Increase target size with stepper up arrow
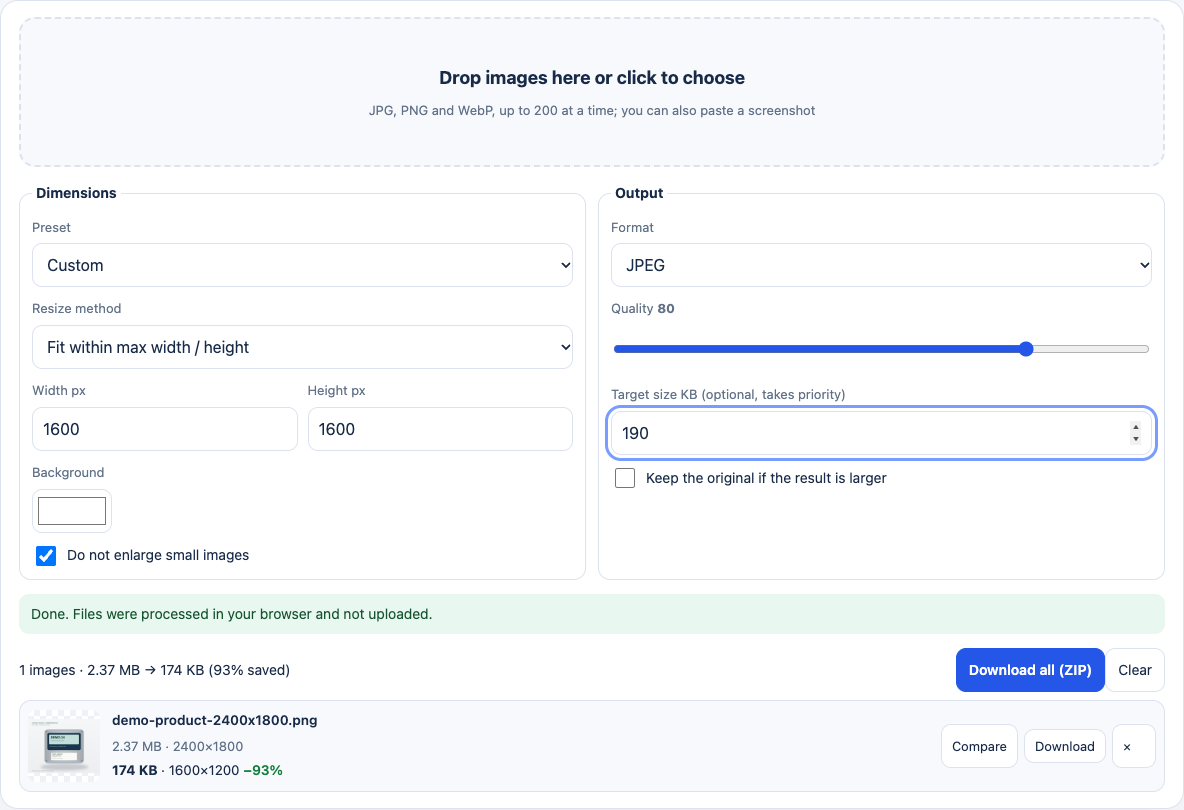This screenshot has width=1184, height=810. (1136, 427)
